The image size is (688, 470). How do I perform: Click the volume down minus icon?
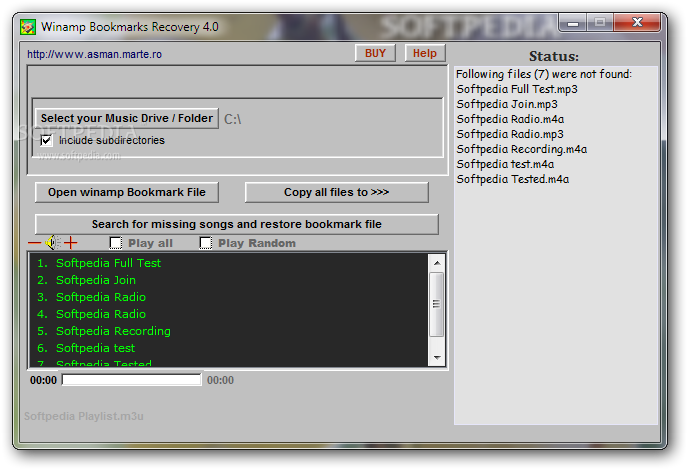click(34, 243)
